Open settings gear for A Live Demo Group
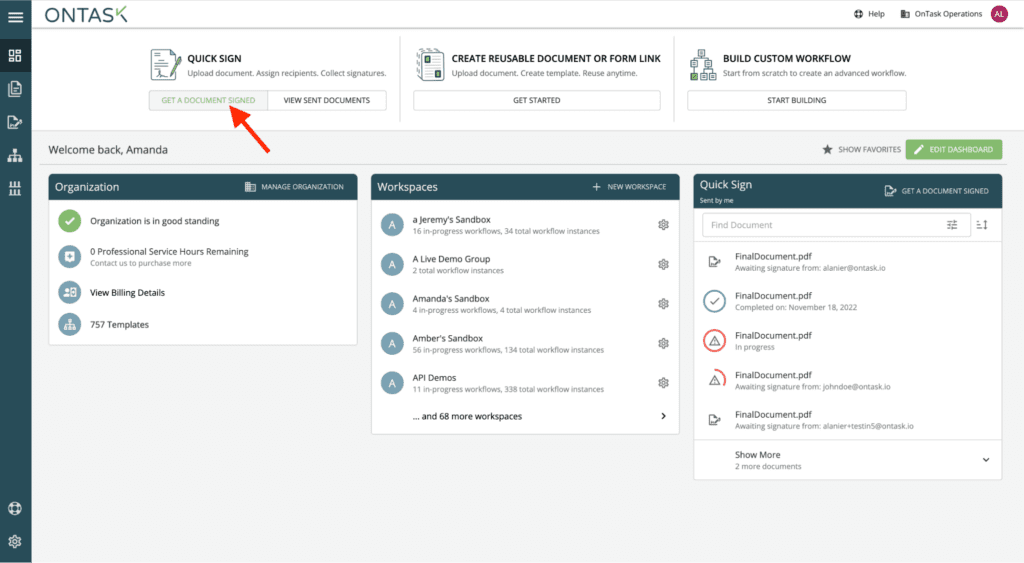Image resolution: width=1024 pixels, height=563 pixels. (664, 265)
